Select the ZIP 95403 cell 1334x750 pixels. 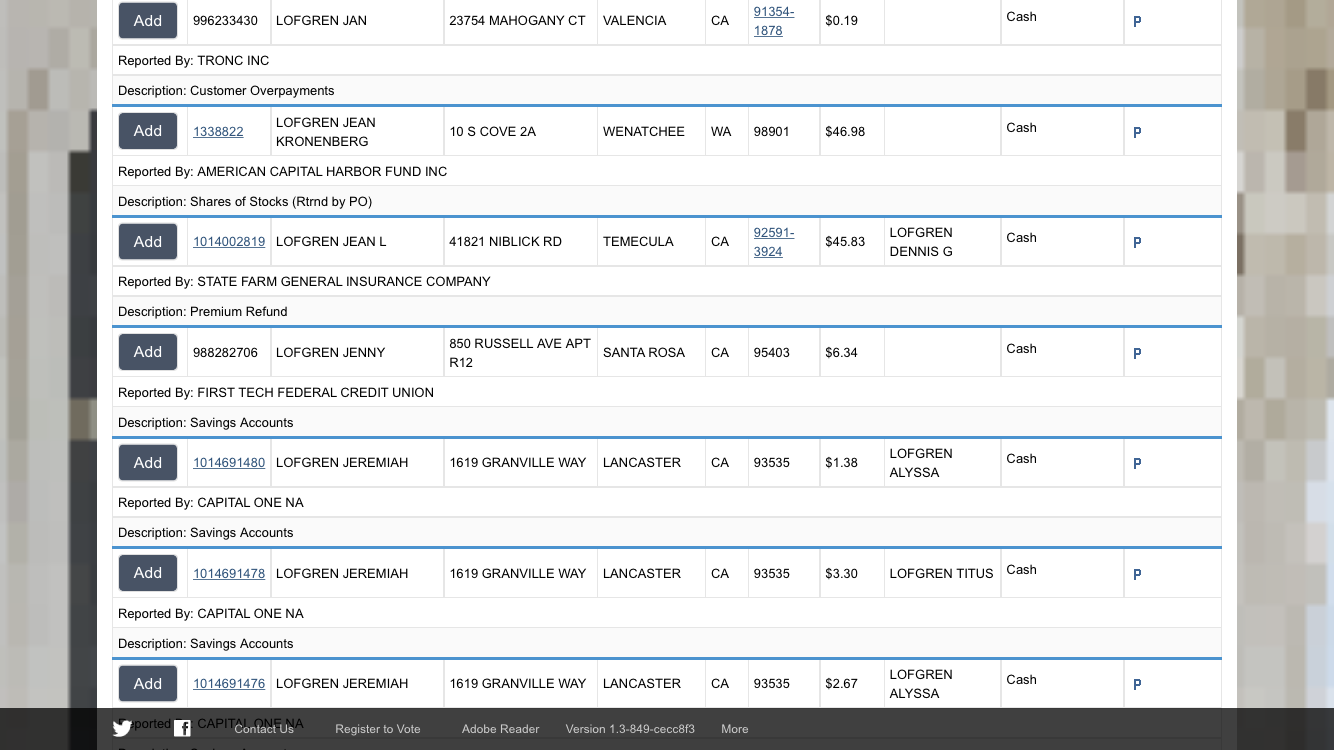[784, 352]
